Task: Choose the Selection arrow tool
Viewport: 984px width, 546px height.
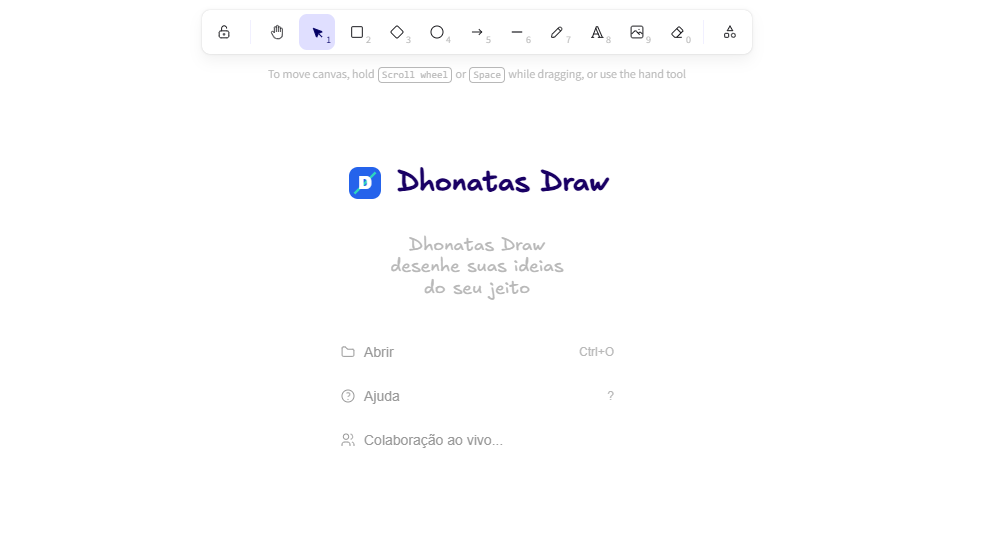Action: (317, 32)
